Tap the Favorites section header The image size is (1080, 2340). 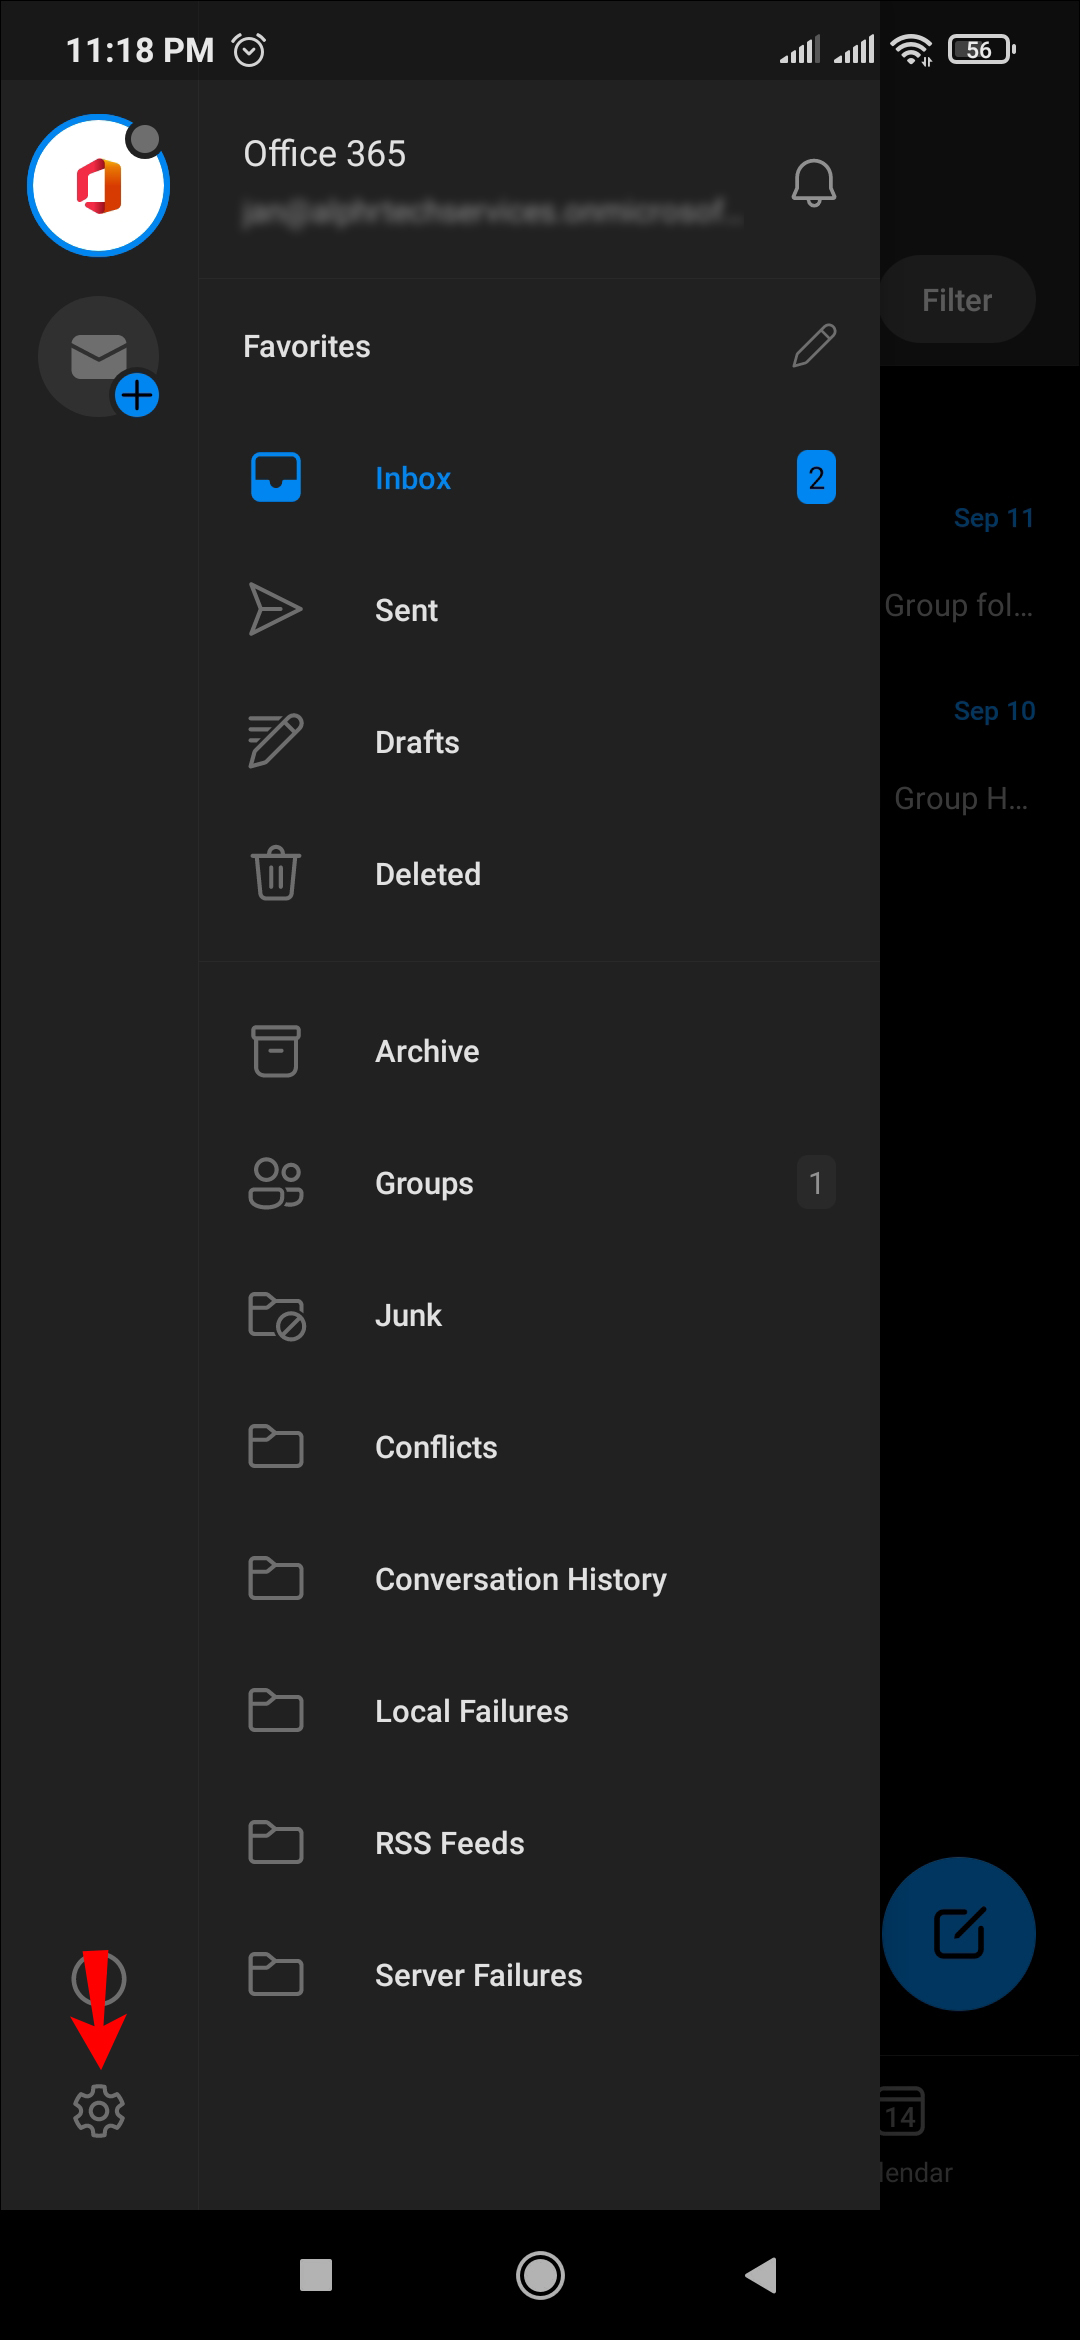[x=306, y=346]
